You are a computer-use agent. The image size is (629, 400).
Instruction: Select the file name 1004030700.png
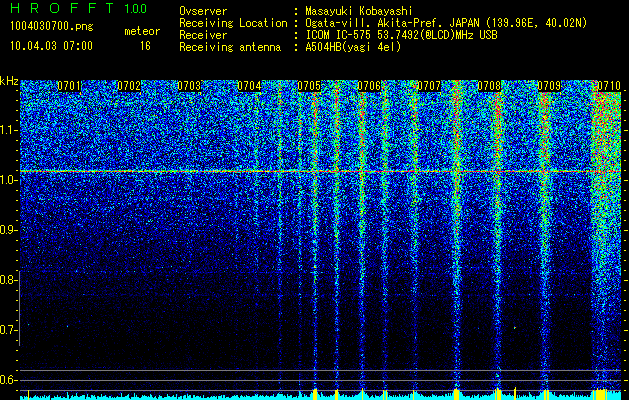point(52,27)
